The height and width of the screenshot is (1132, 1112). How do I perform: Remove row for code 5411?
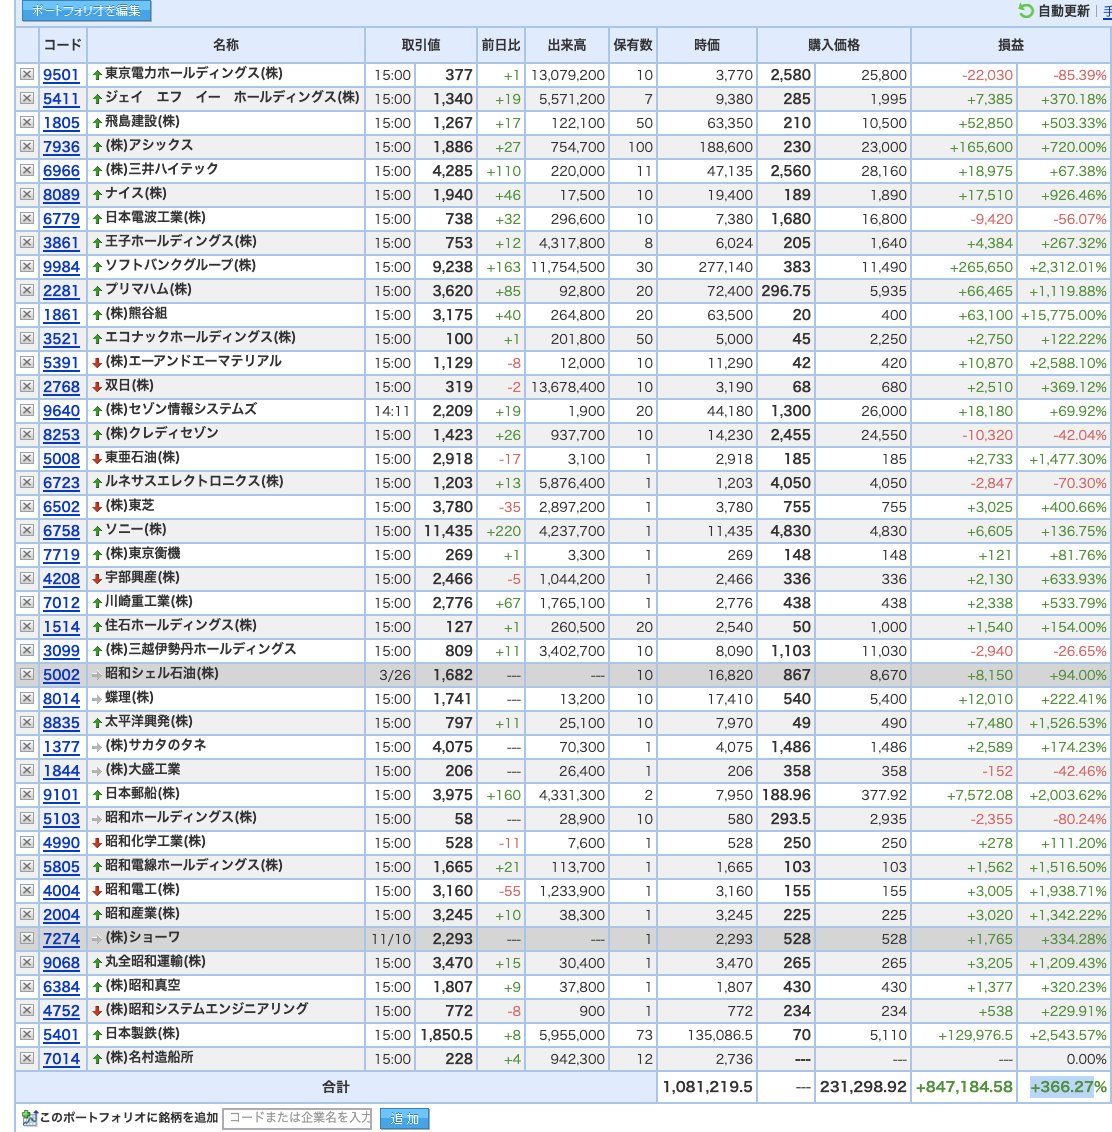pyautogui.click(x=27, y=98)
